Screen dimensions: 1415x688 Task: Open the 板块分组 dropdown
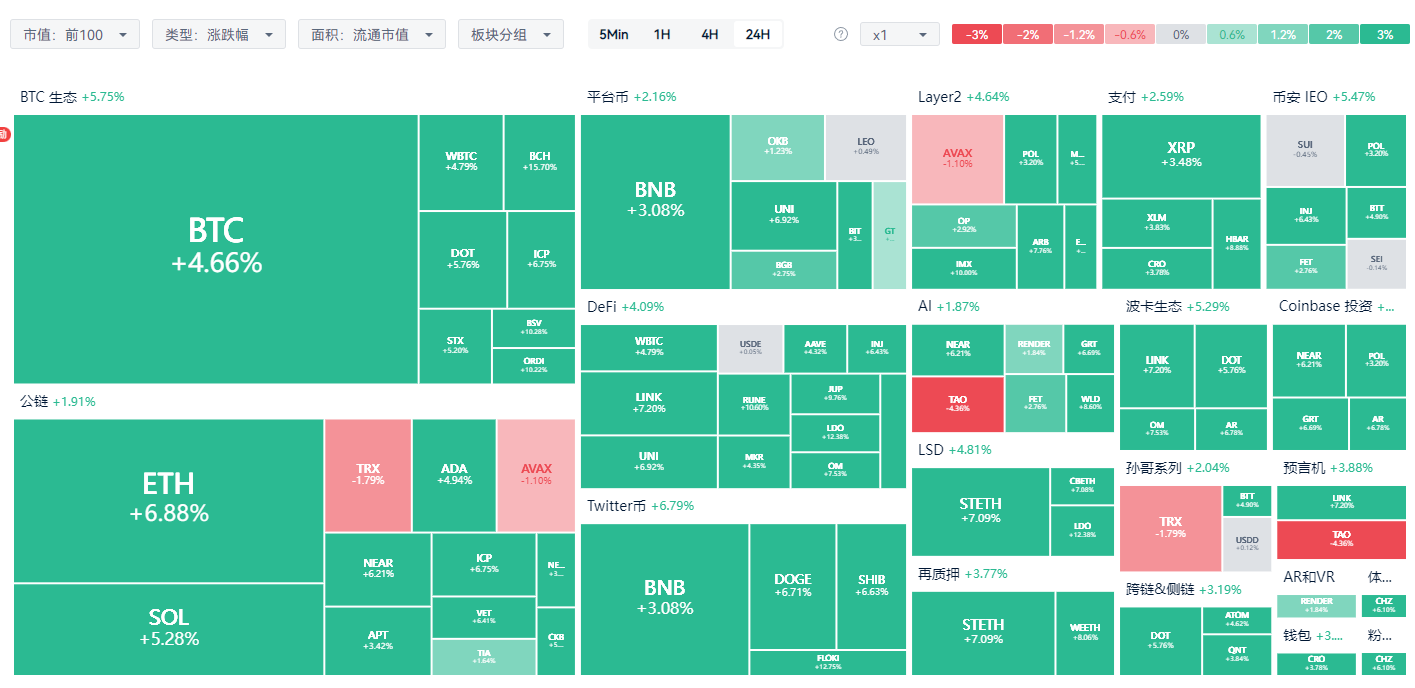click(511, 34)
